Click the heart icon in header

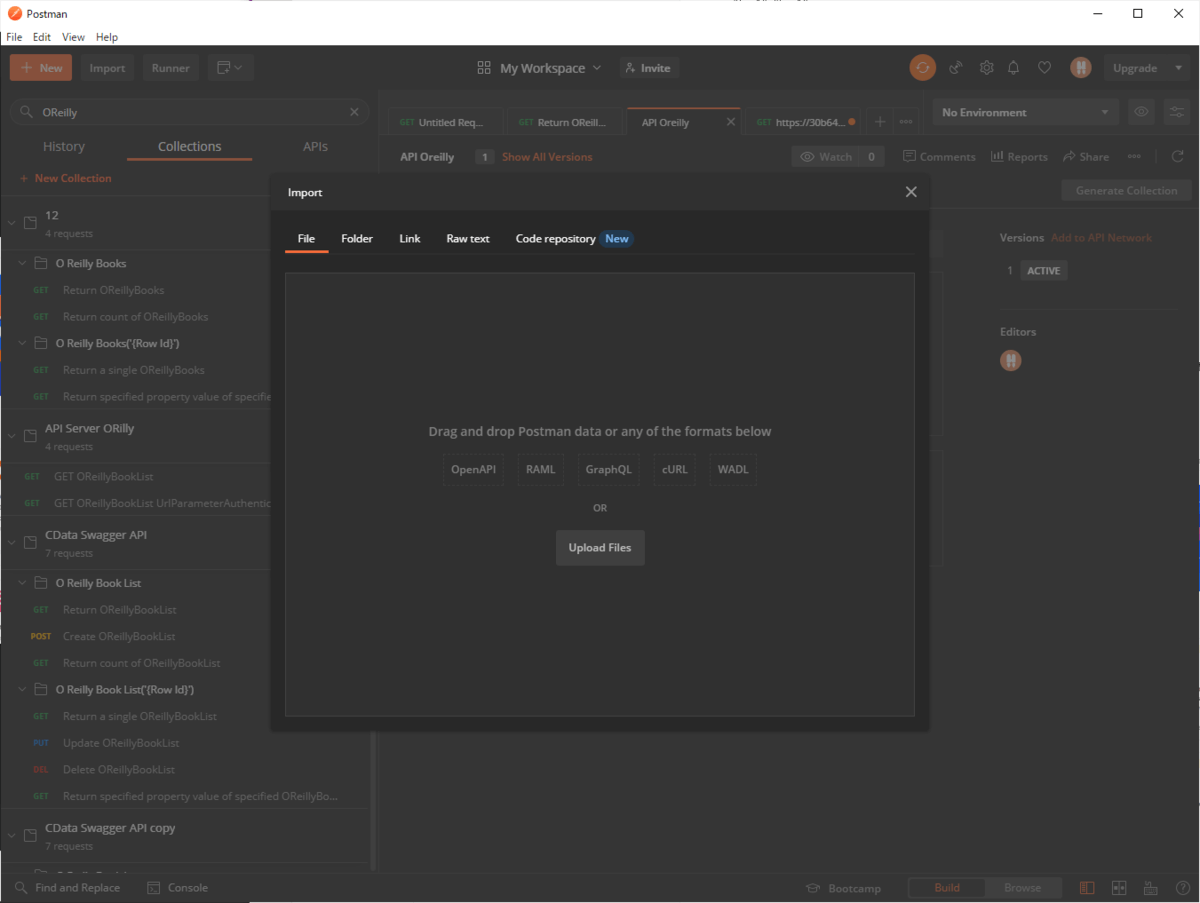pyautogui.click(x=1044, y=68)
